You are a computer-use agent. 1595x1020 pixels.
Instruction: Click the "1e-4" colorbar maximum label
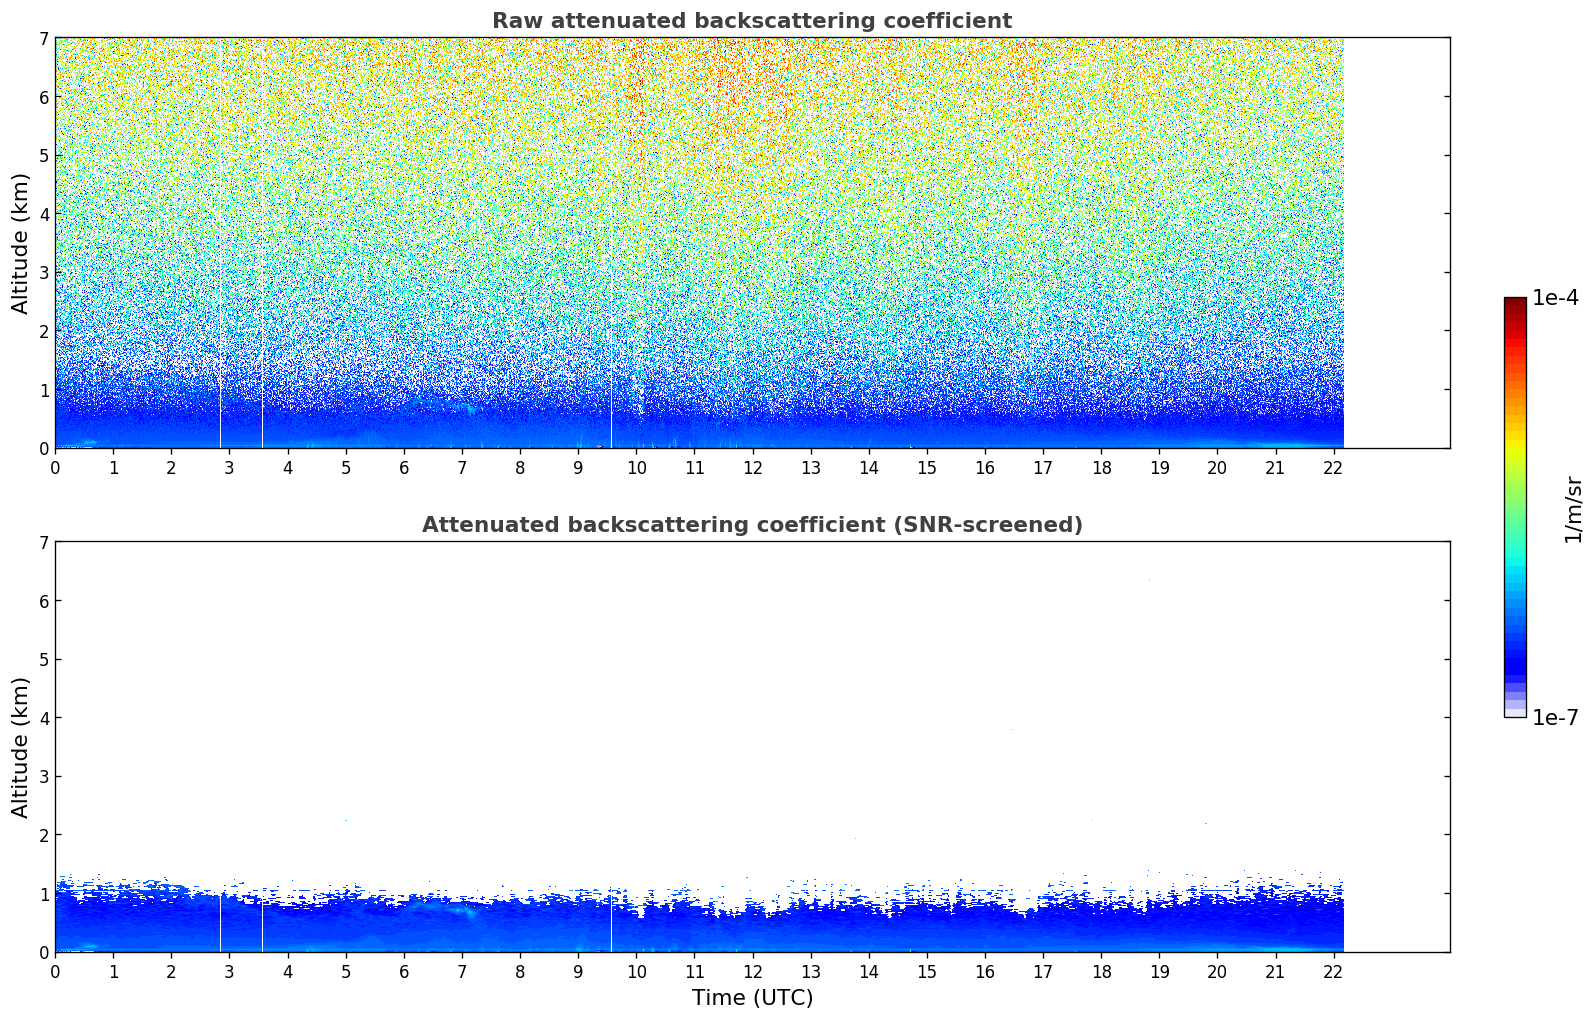1555,298
